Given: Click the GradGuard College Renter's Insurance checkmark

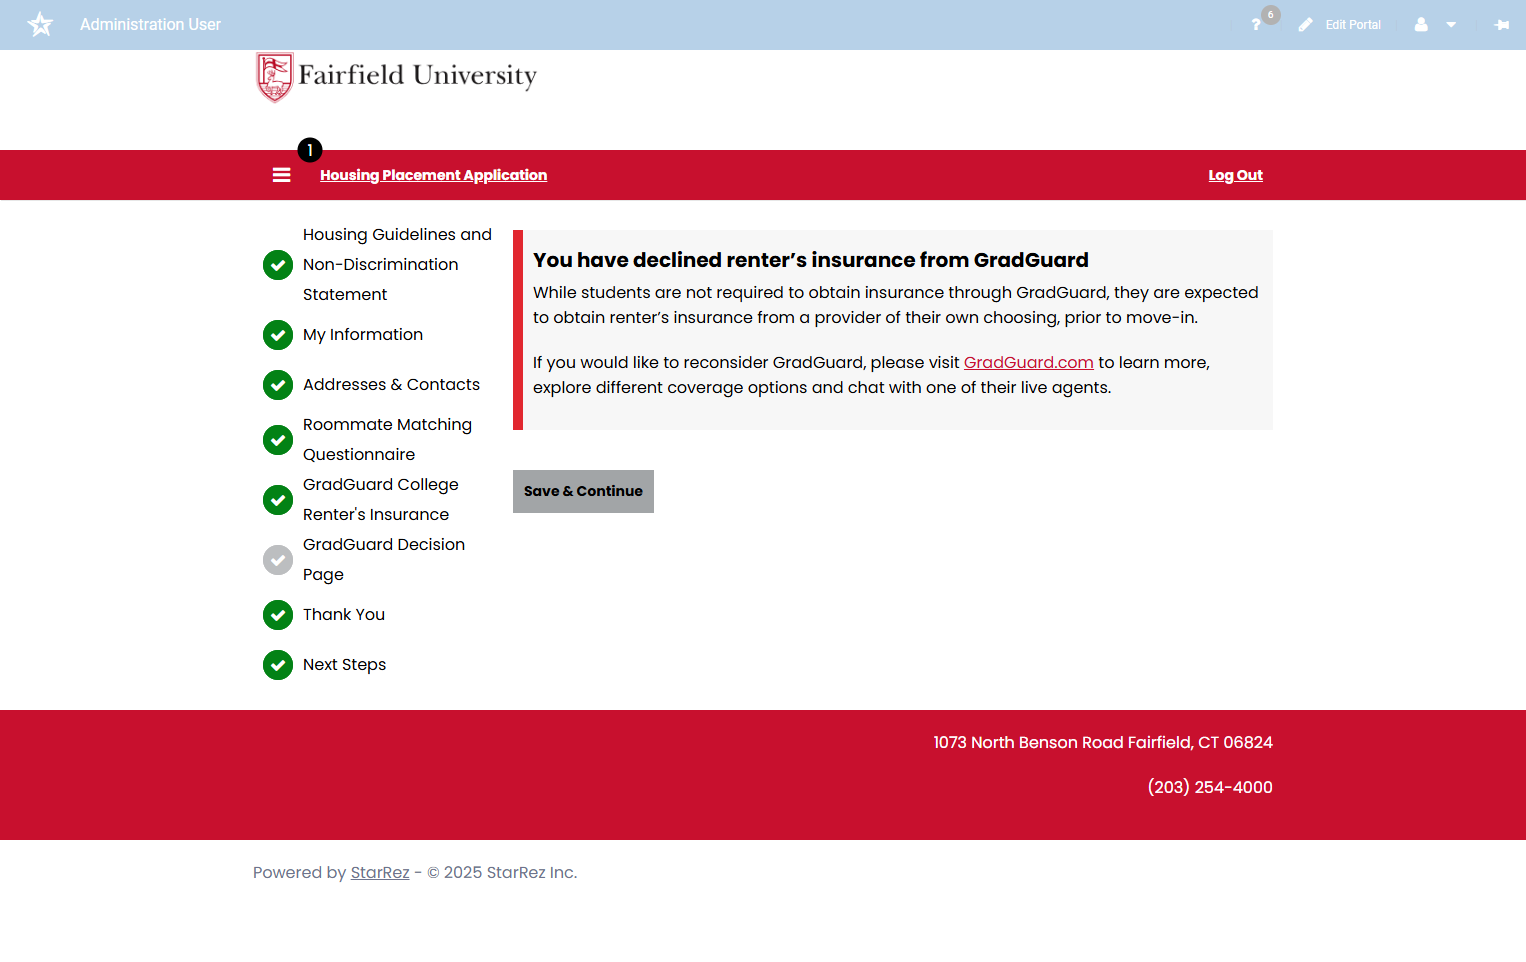Looking at the screenshot, I should [x=278, y=500].
